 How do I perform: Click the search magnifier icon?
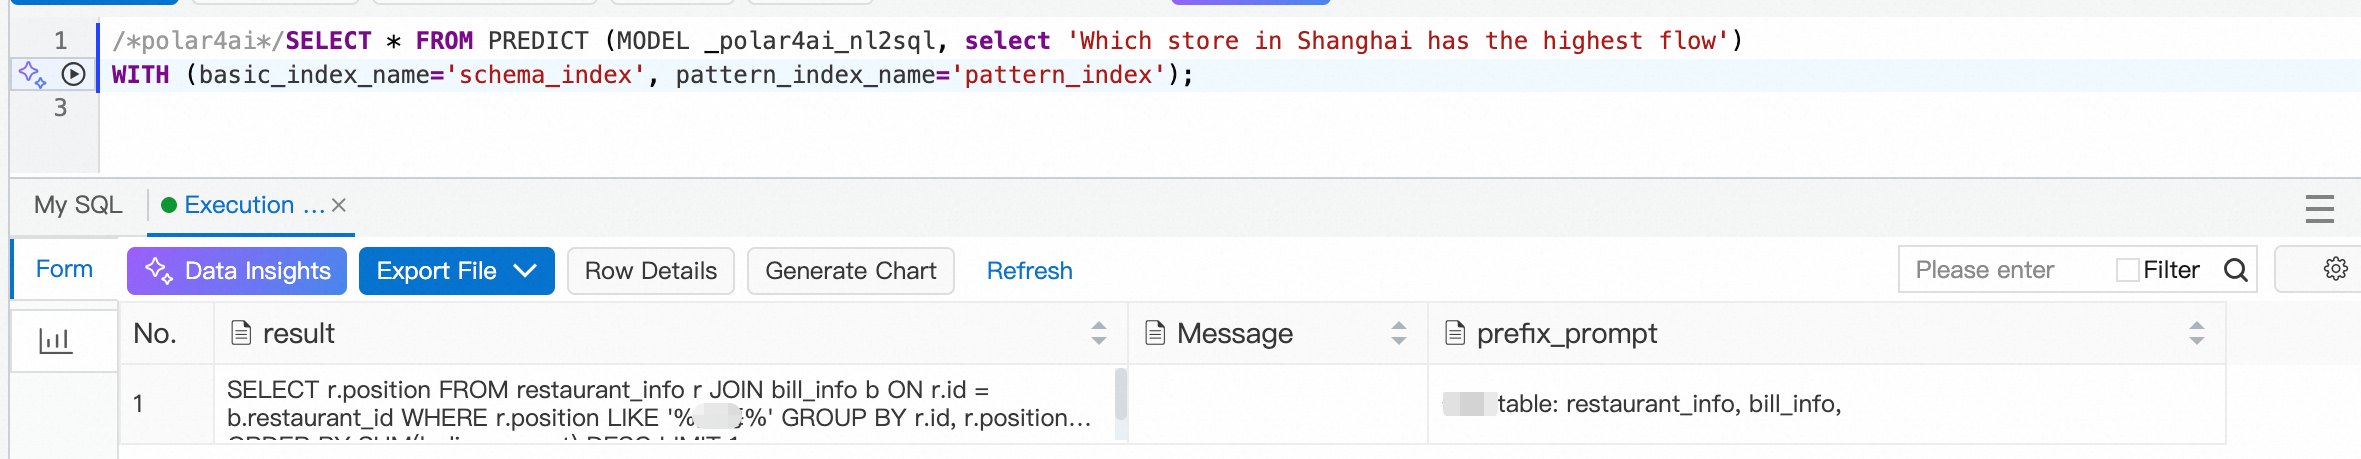point(2236,270)
